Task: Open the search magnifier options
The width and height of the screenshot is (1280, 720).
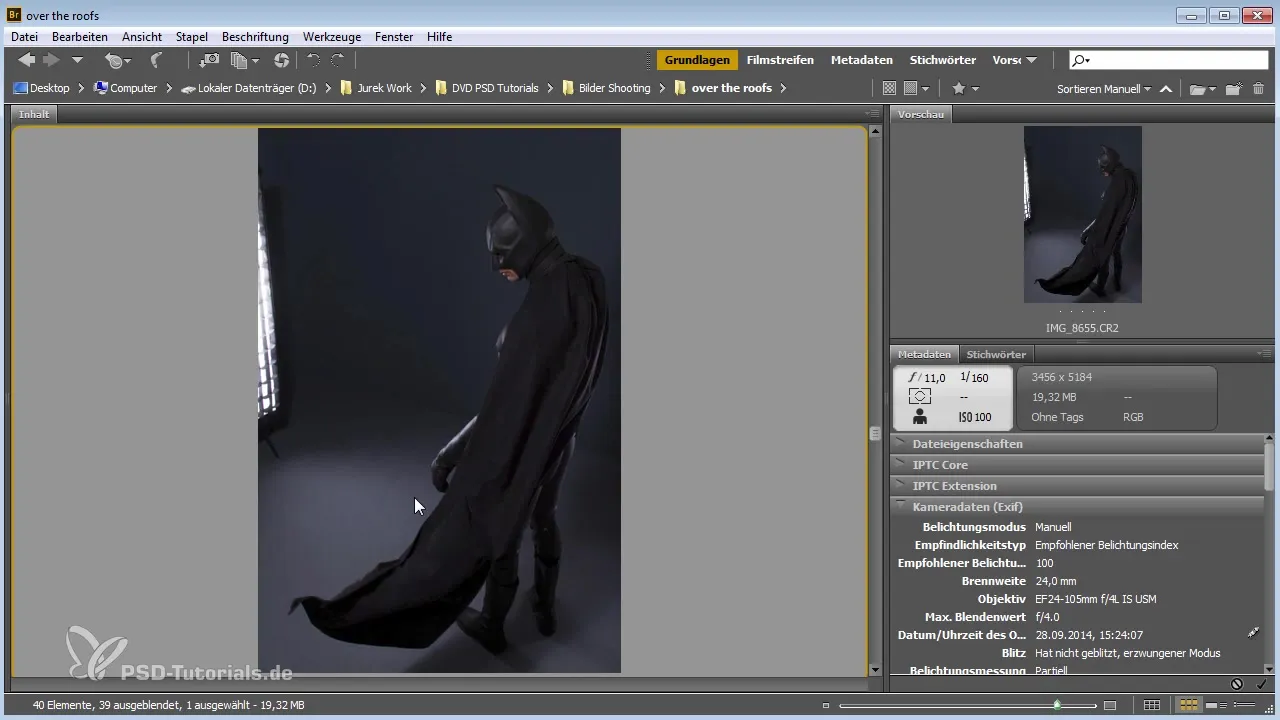Action: (x=1080, y=60)
